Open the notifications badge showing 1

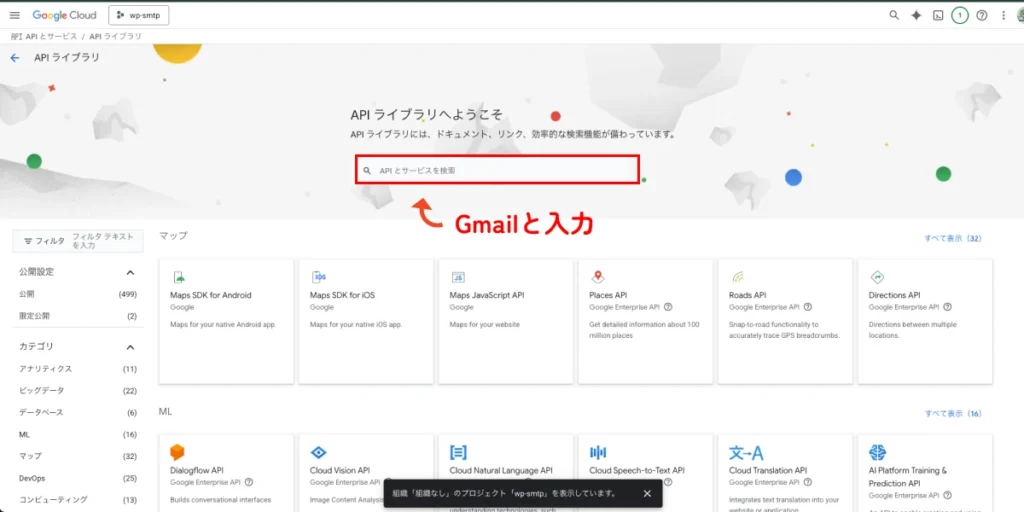pos(960,15)
